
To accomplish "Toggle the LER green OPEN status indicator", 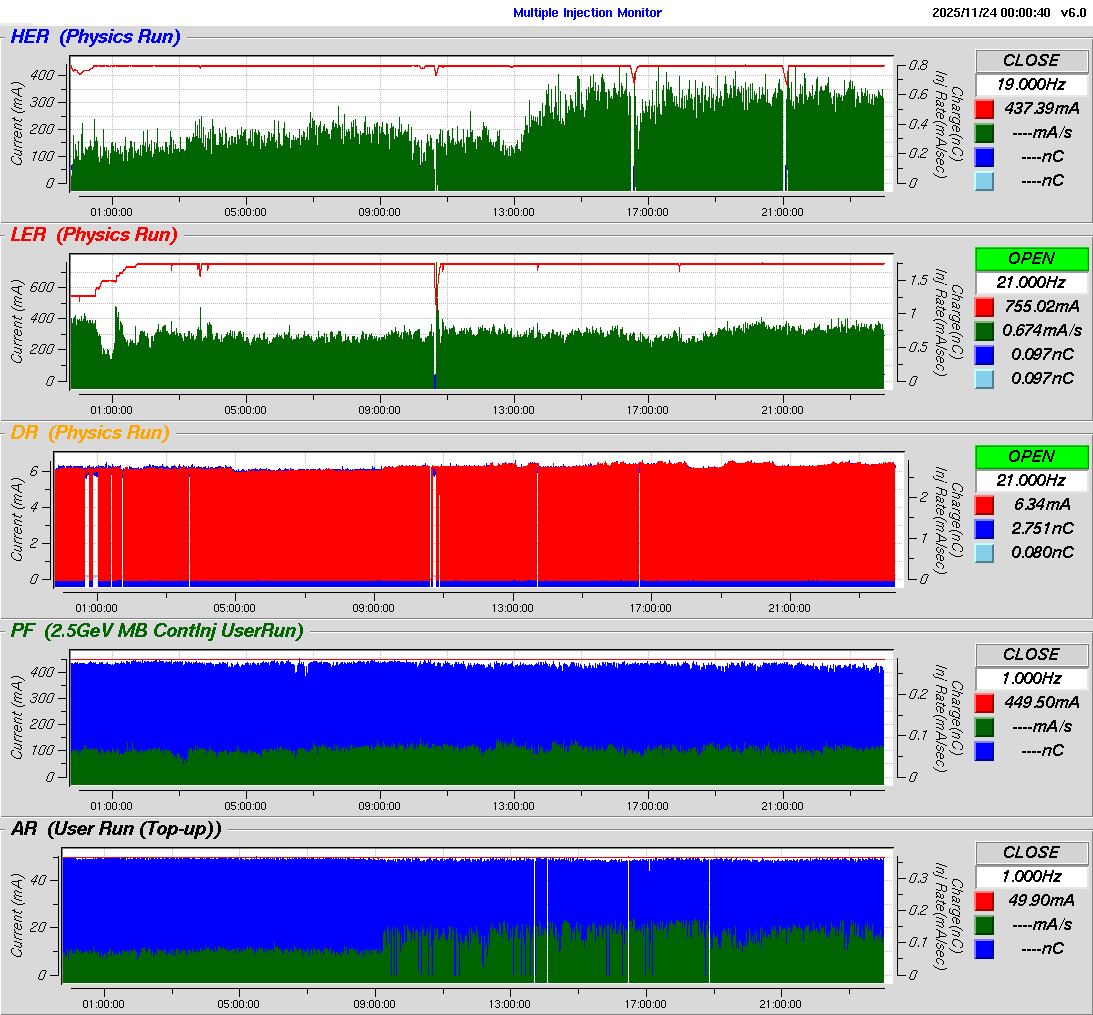I will (x=1031, y=258).
